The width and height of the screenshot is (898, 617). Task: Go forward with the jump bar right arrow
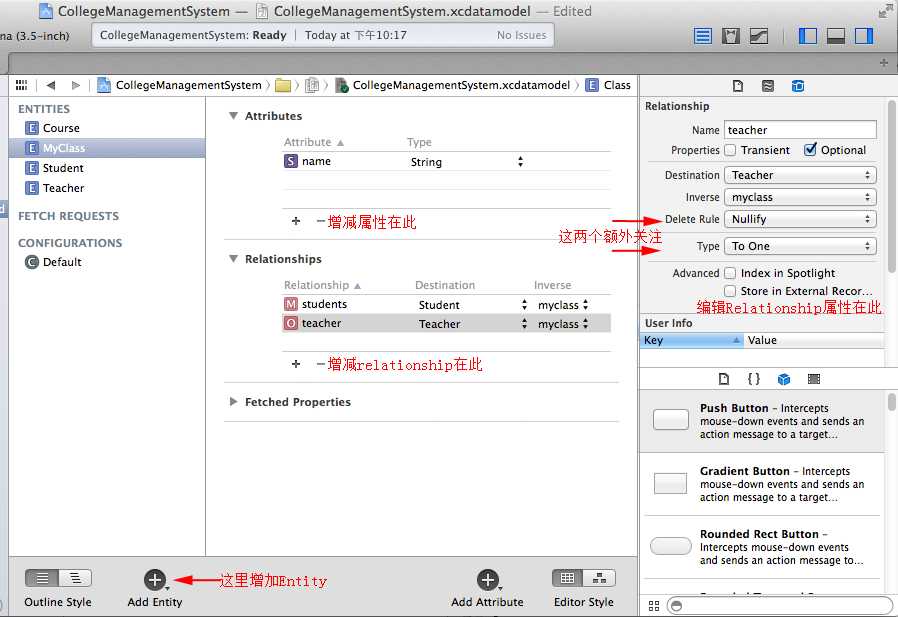[x=76, y=85]
